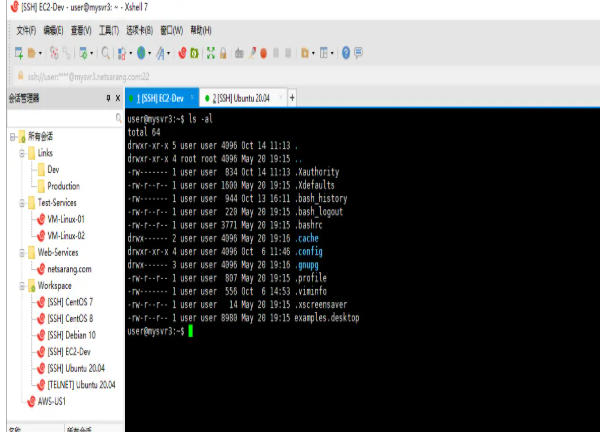Click the layout arrangement toolbar icon
Screen dimensions: 600x432
[324, 53]
